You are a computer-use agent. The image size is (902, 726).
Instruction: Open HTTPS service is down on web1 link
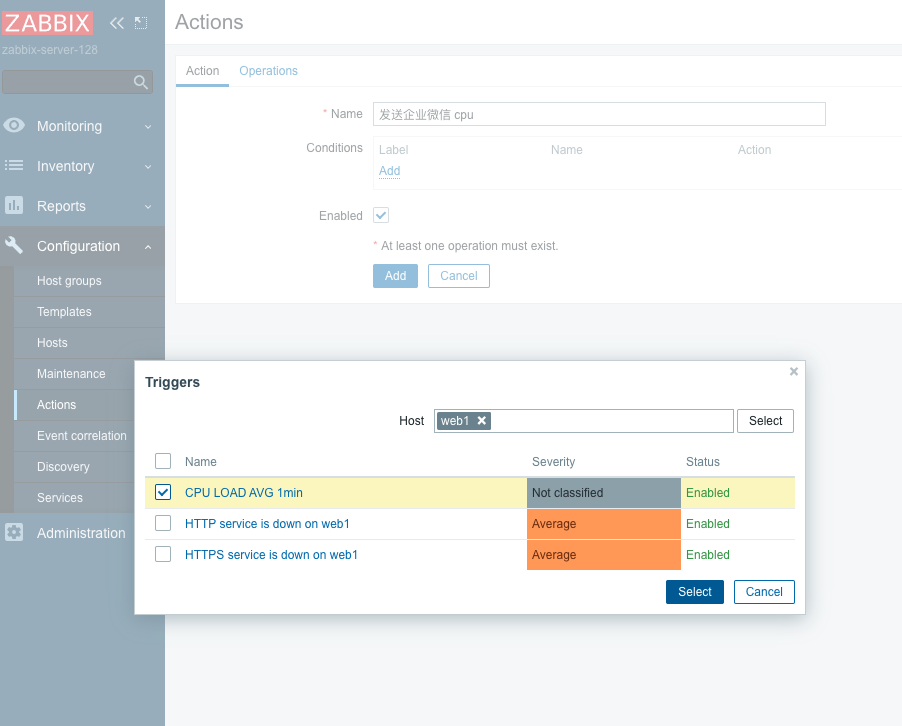(x=272, y=555)
